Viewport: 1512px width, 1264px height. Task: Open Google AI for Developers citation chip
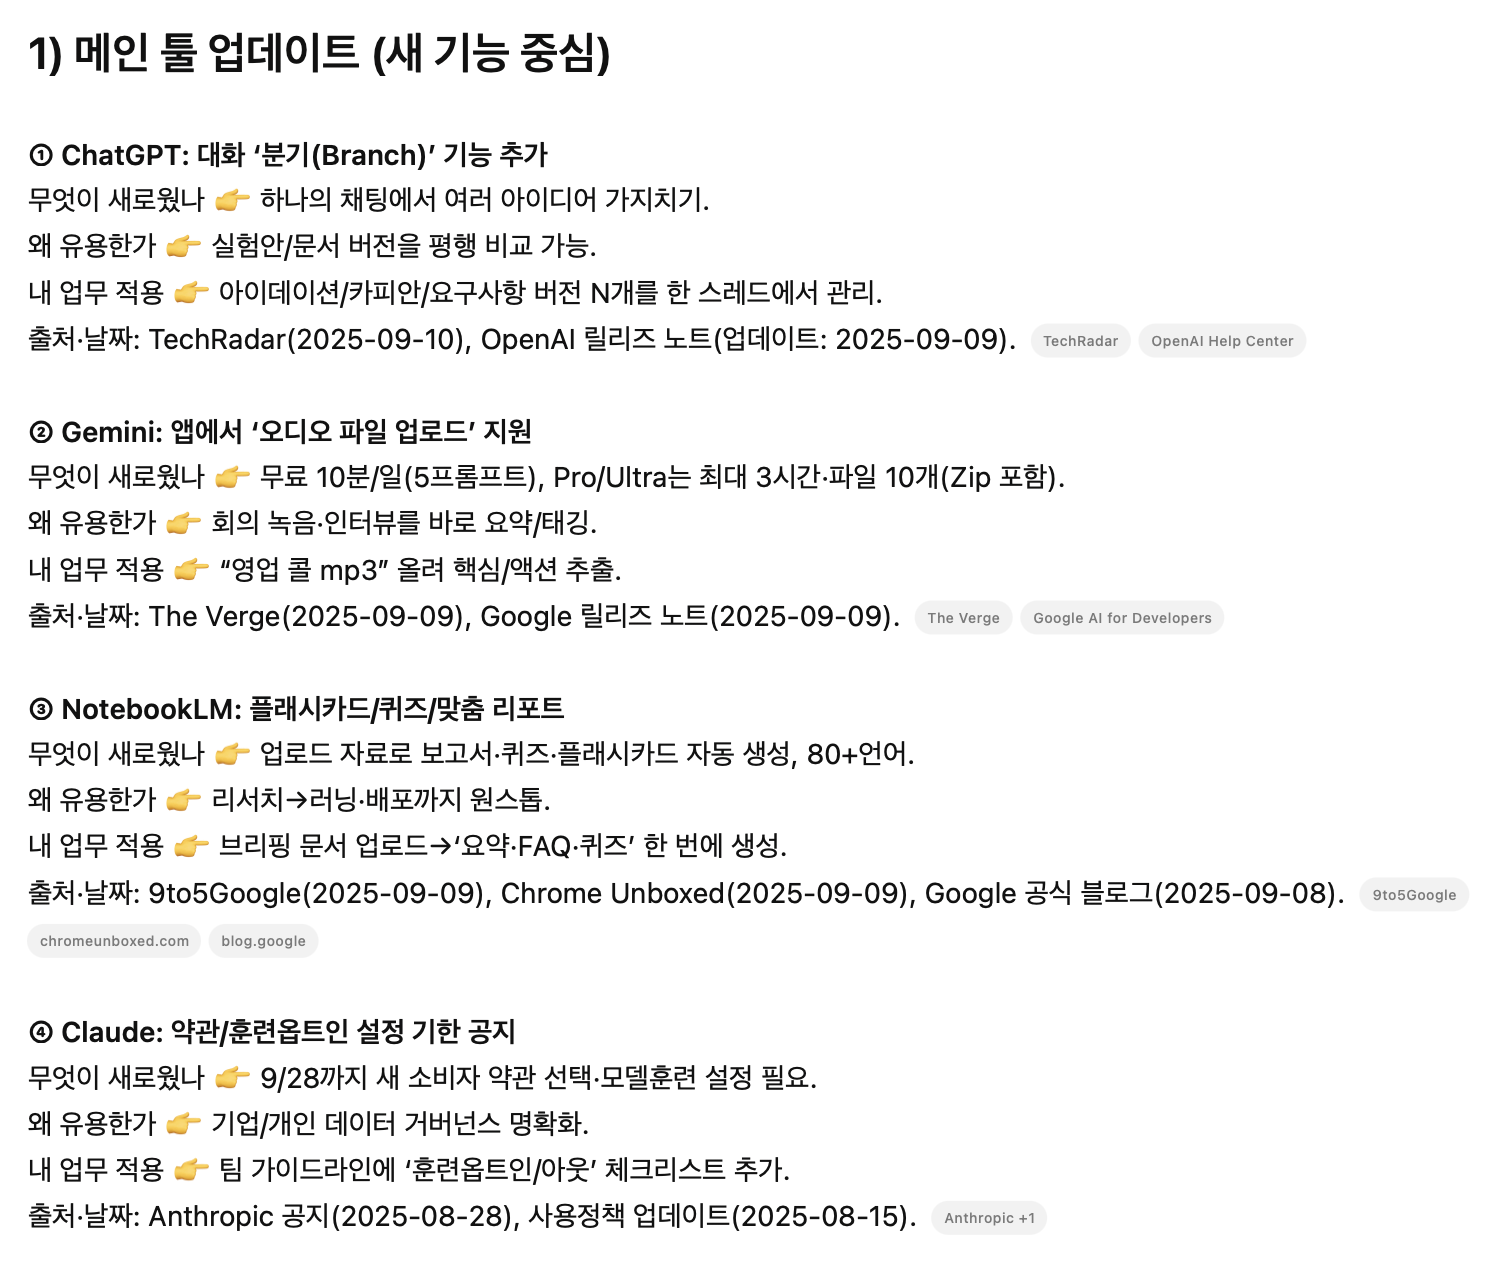click(1121, 618)
